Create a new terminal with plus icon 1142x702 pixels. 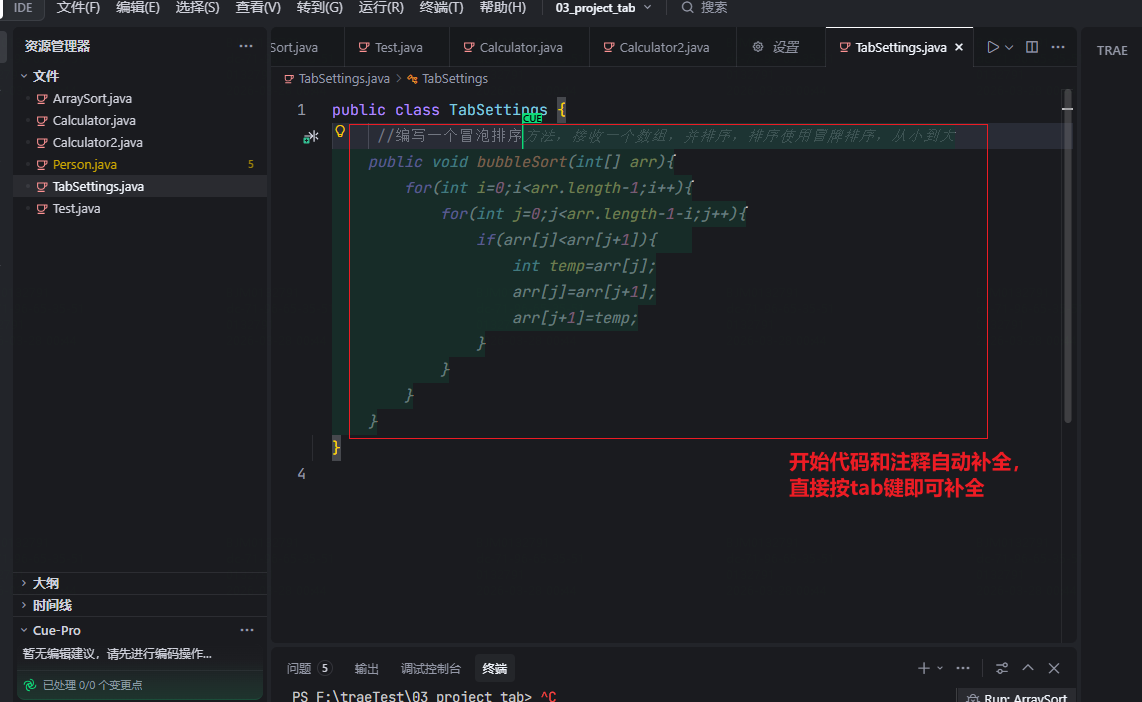(924, 668)
